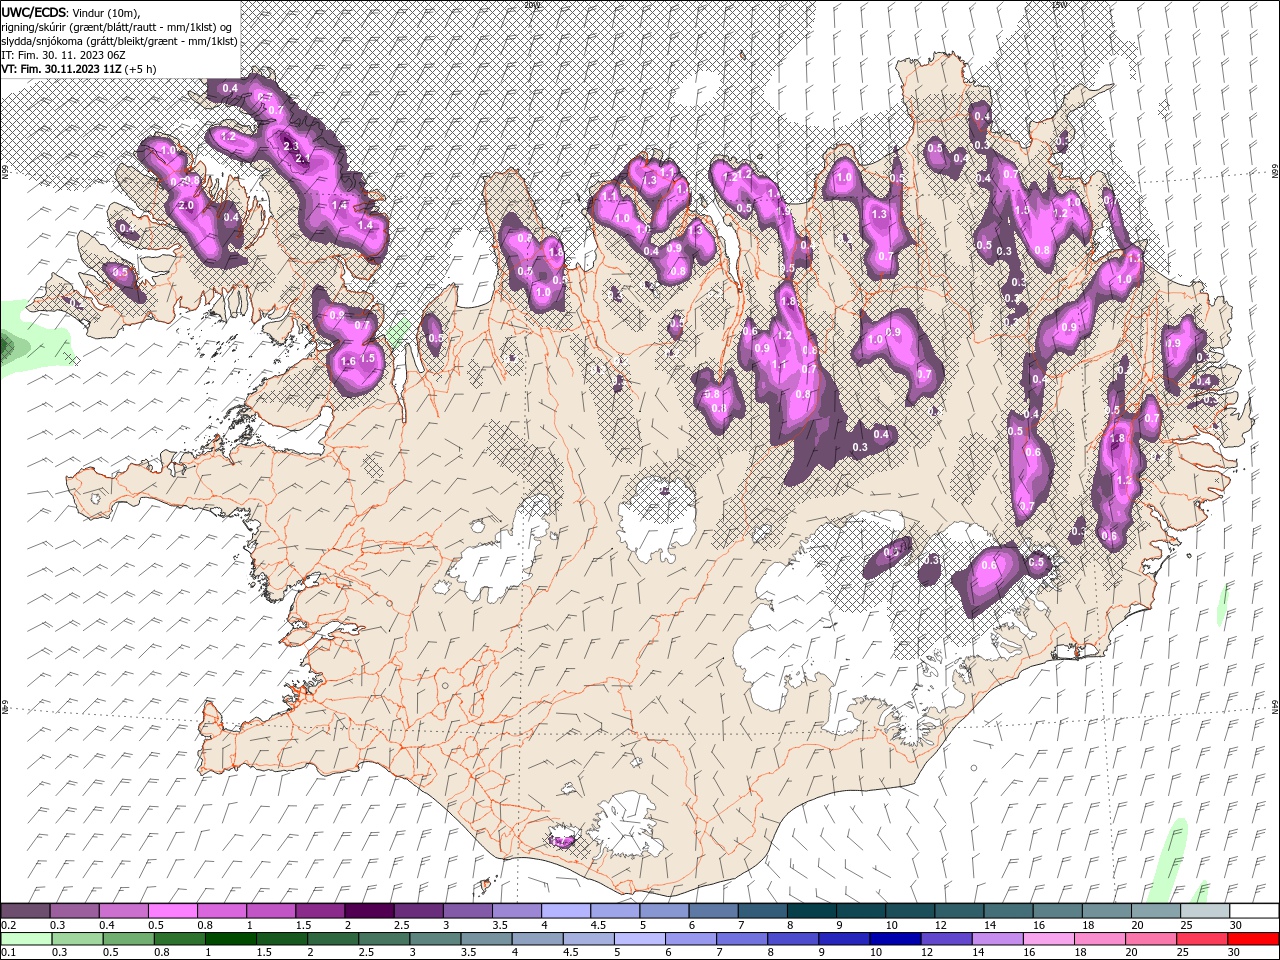Click the 2.0 snowfall value in the Westfjords
The image size is (1280, 960).
tap(186, 205)
